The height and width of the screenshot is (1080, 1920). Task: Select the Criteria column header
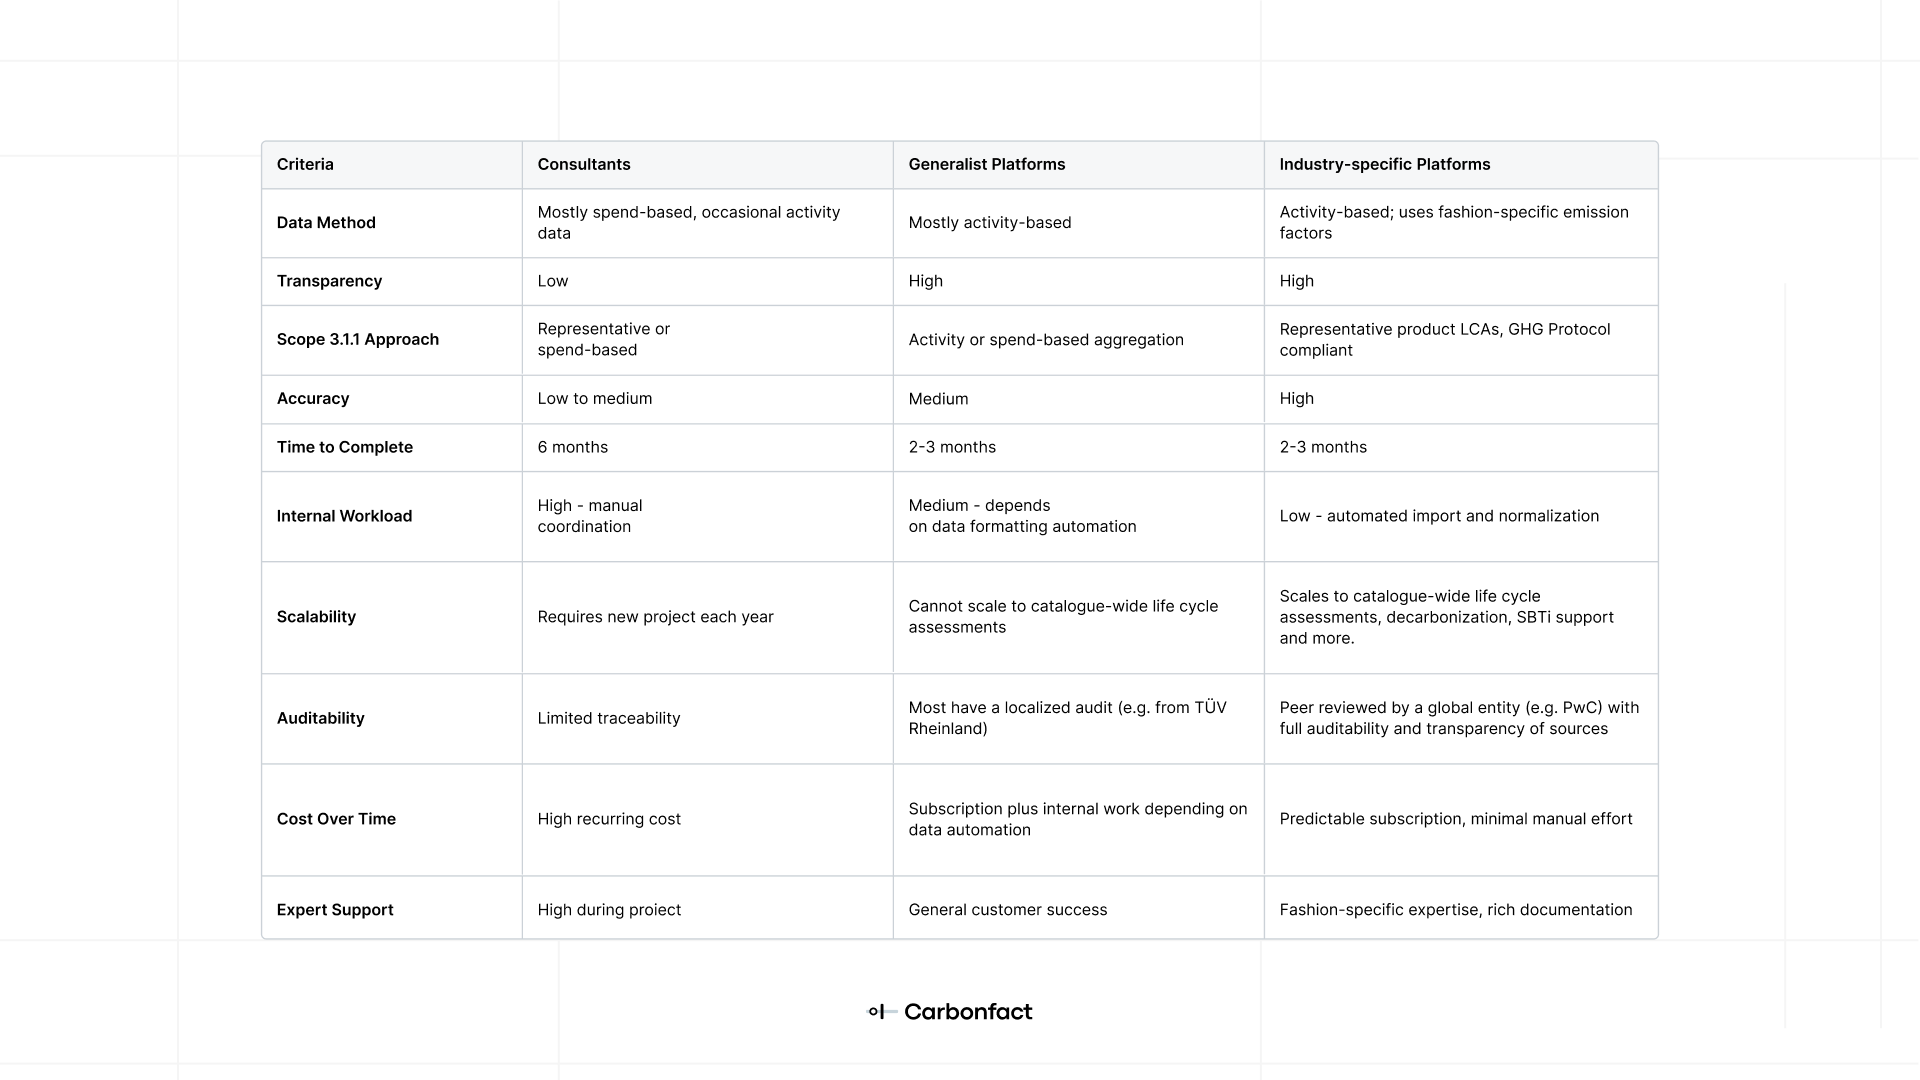(305, 165)
